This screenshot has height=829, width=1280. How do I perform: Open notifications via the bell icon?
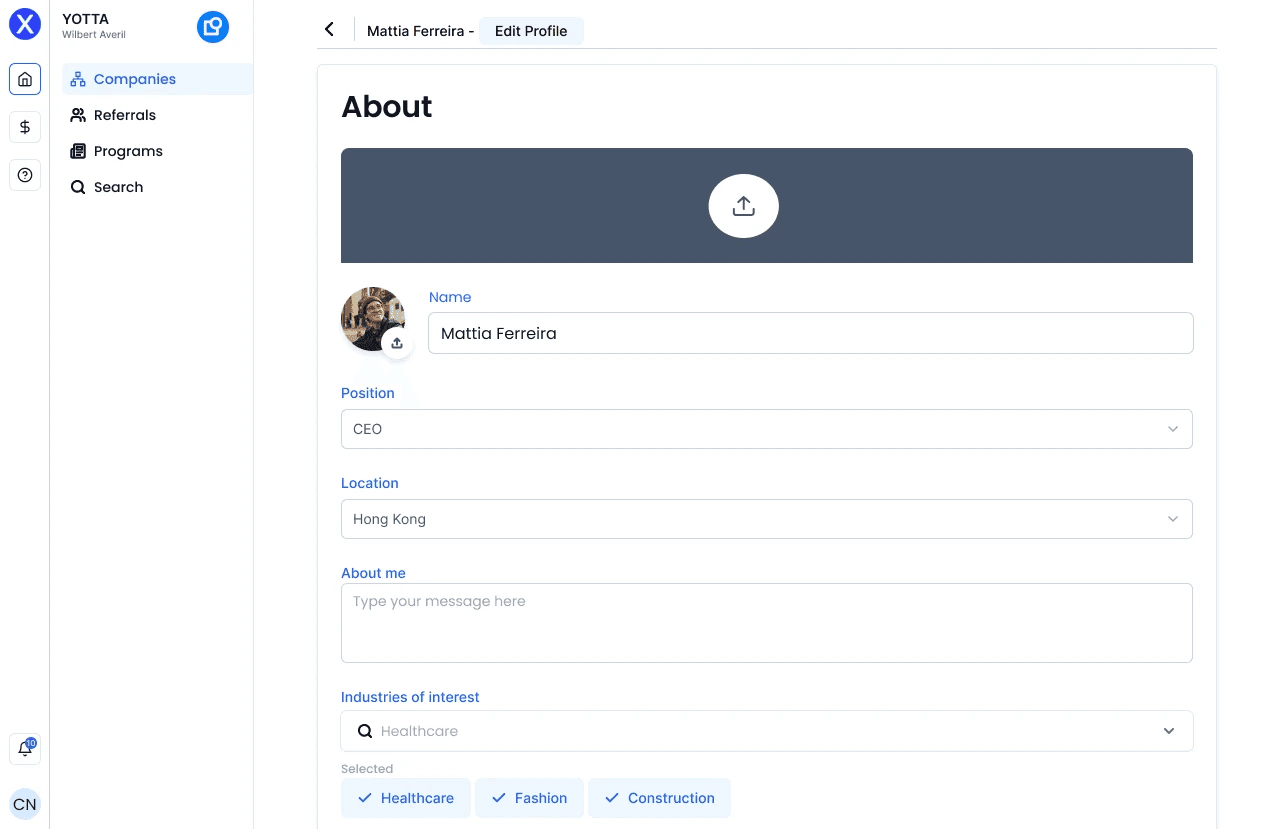point(24,748)
